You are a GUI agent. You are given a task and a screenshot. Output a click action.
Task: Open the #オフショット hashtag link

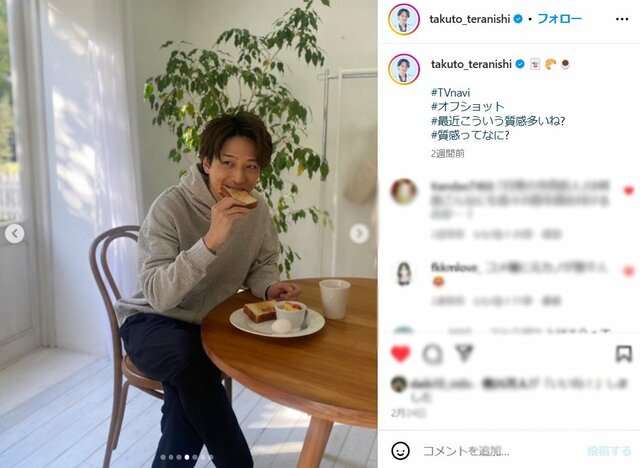pyautogui.click(x=468, y=106)
